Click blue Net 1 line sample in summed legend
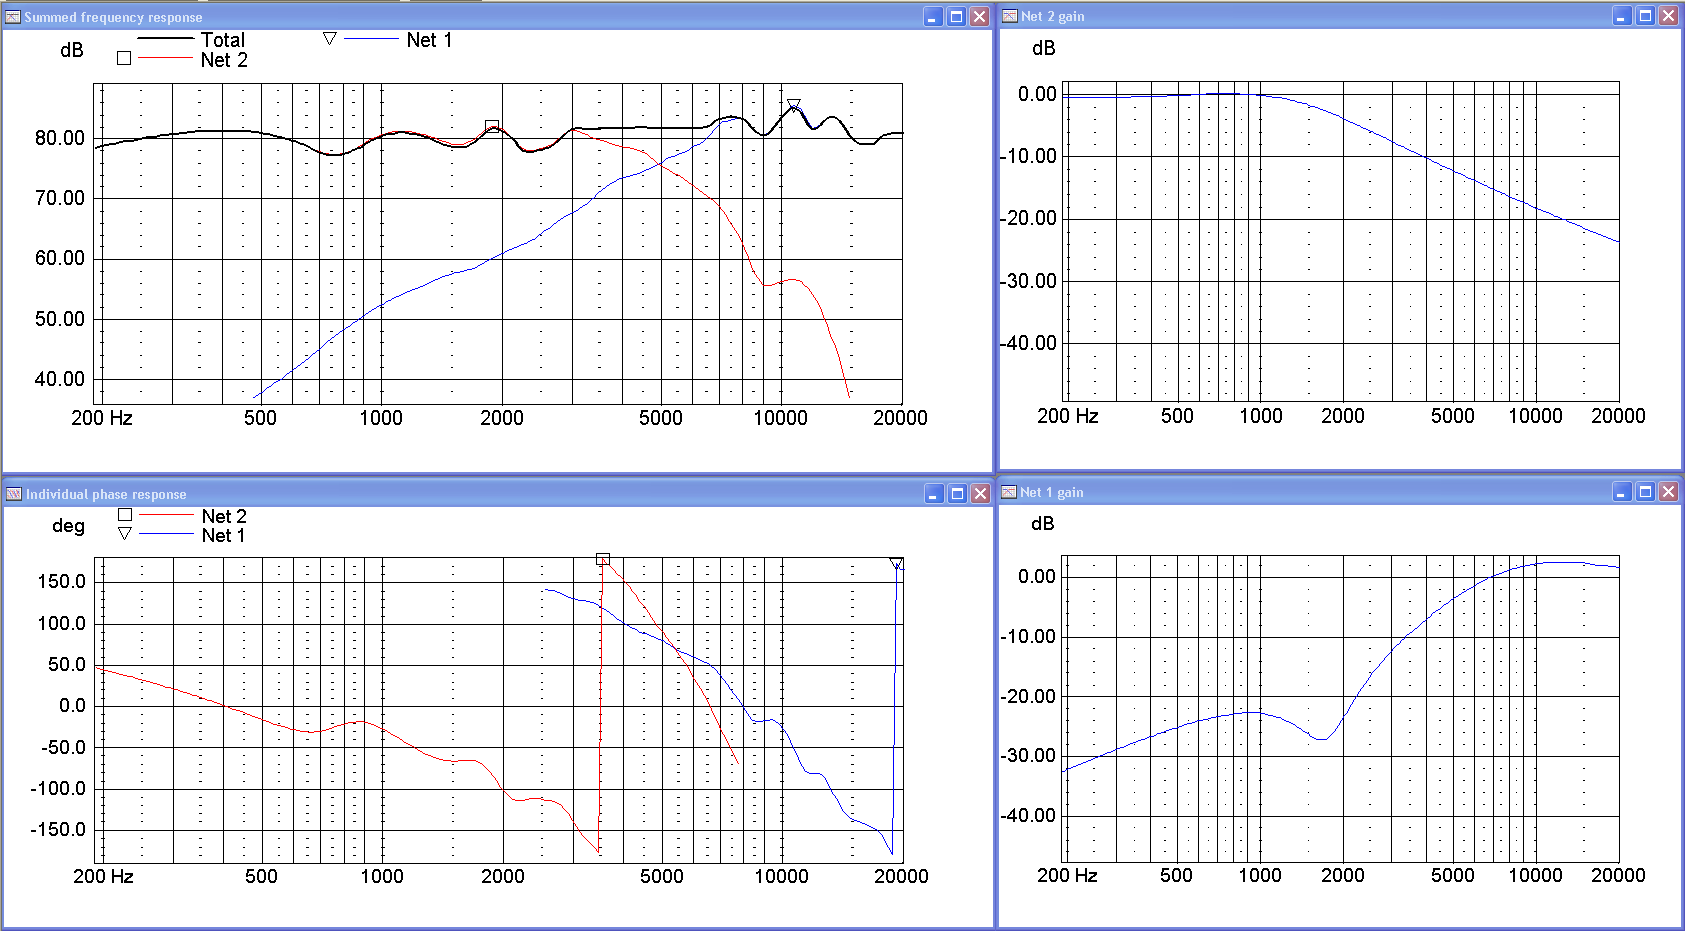The width and height of the screenshot is (1685, 931). pyautogui.click(x=371, y=39)
